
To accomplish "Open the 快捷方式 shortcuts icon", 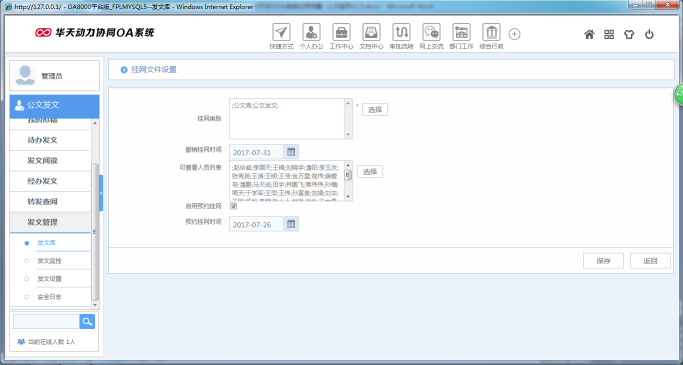I will pyautogui.click(x=281, y=32).
